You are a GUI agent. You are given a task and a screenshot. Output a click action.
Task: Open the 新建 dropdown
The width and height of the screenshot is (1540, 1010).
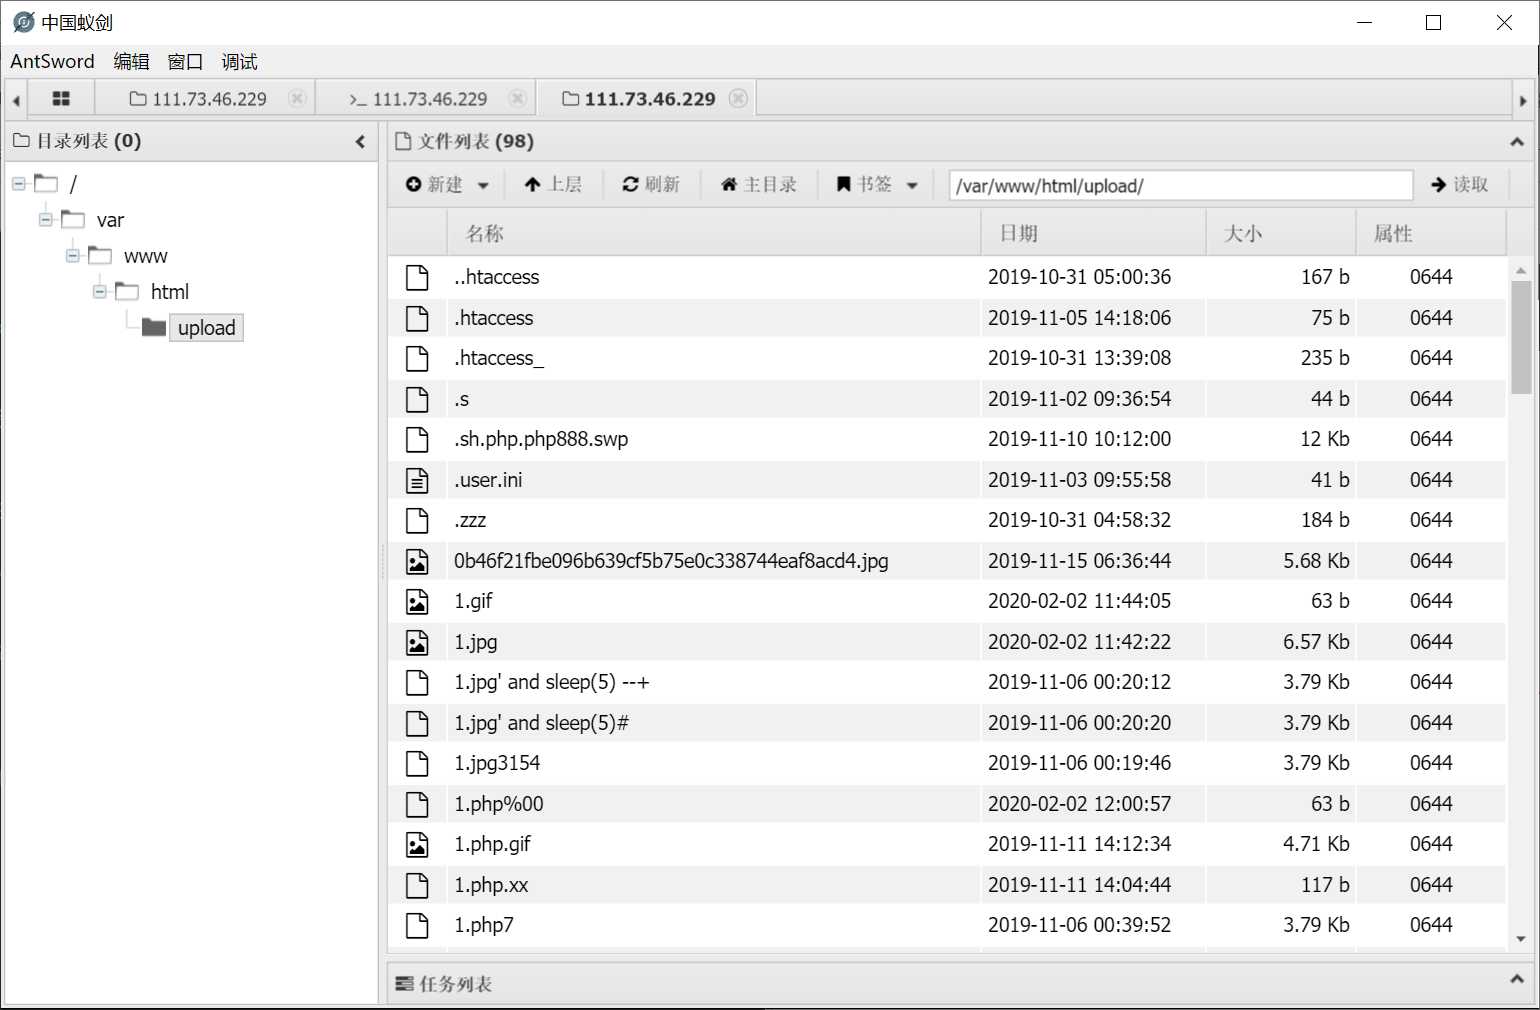(x=447, y=185)
